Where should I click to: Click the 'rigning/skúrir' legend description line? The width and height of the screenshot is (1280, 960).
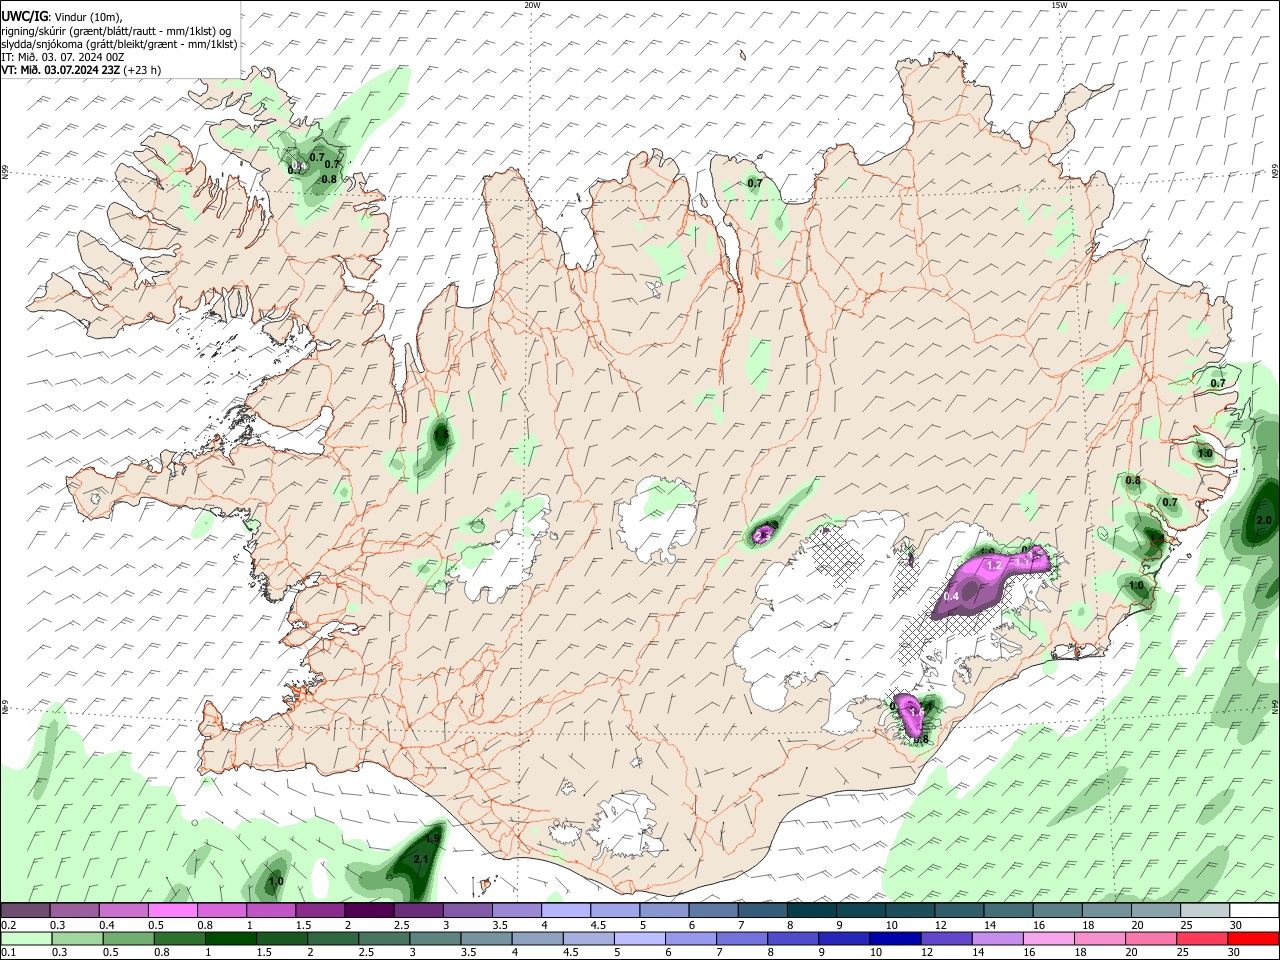click(x=116, y=31)
